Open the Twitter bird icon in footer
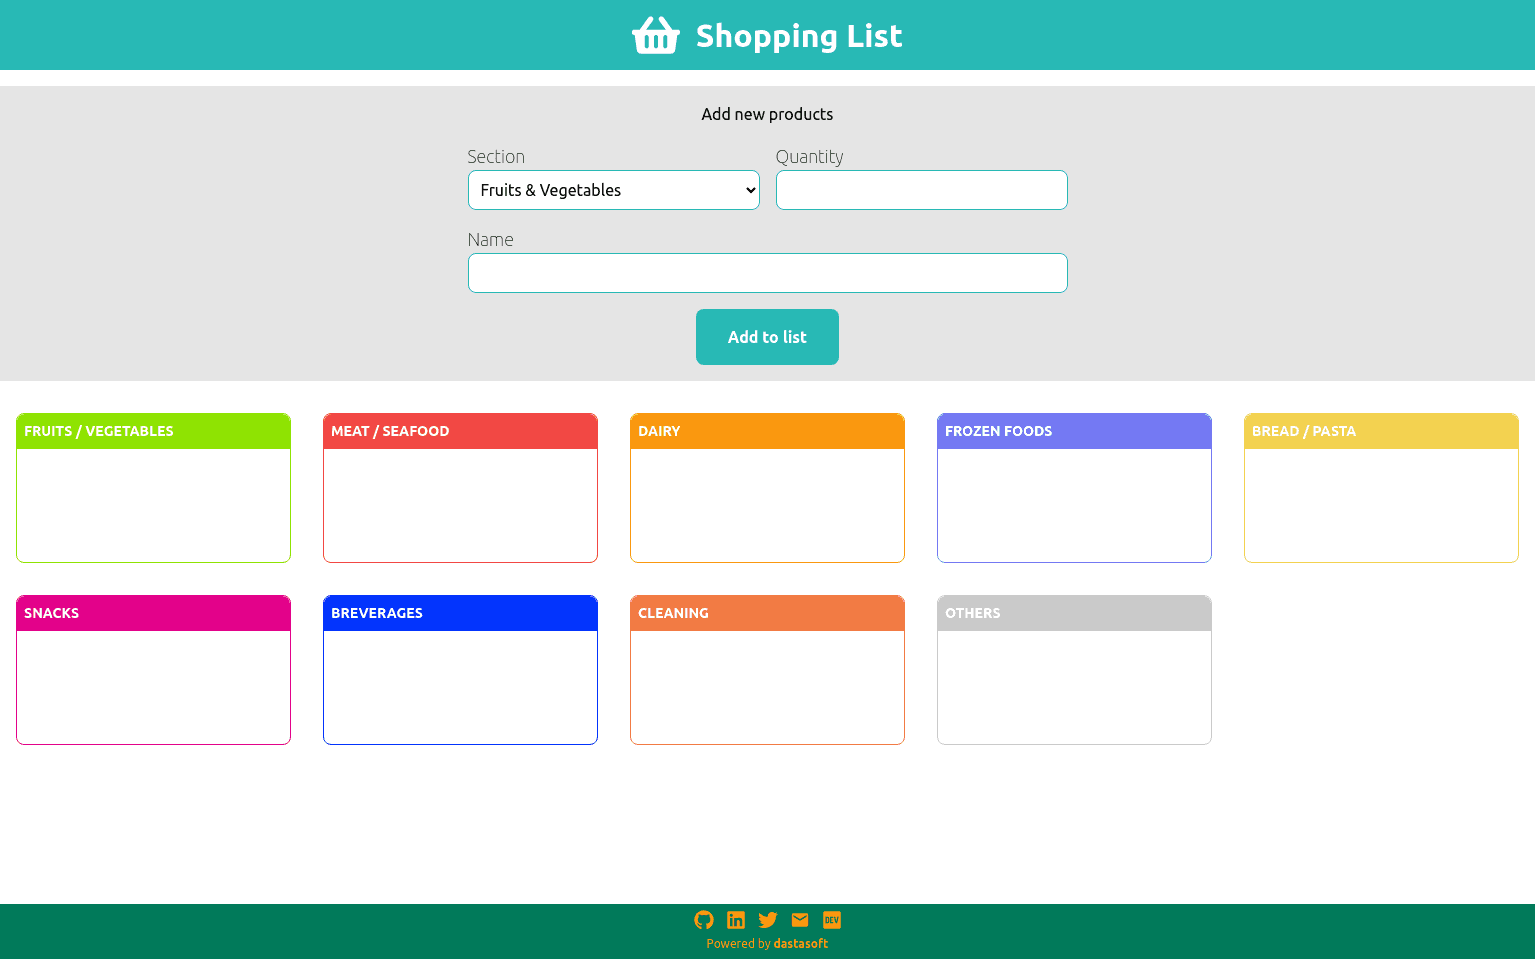 pyautogui.click(x=768, y=920)
